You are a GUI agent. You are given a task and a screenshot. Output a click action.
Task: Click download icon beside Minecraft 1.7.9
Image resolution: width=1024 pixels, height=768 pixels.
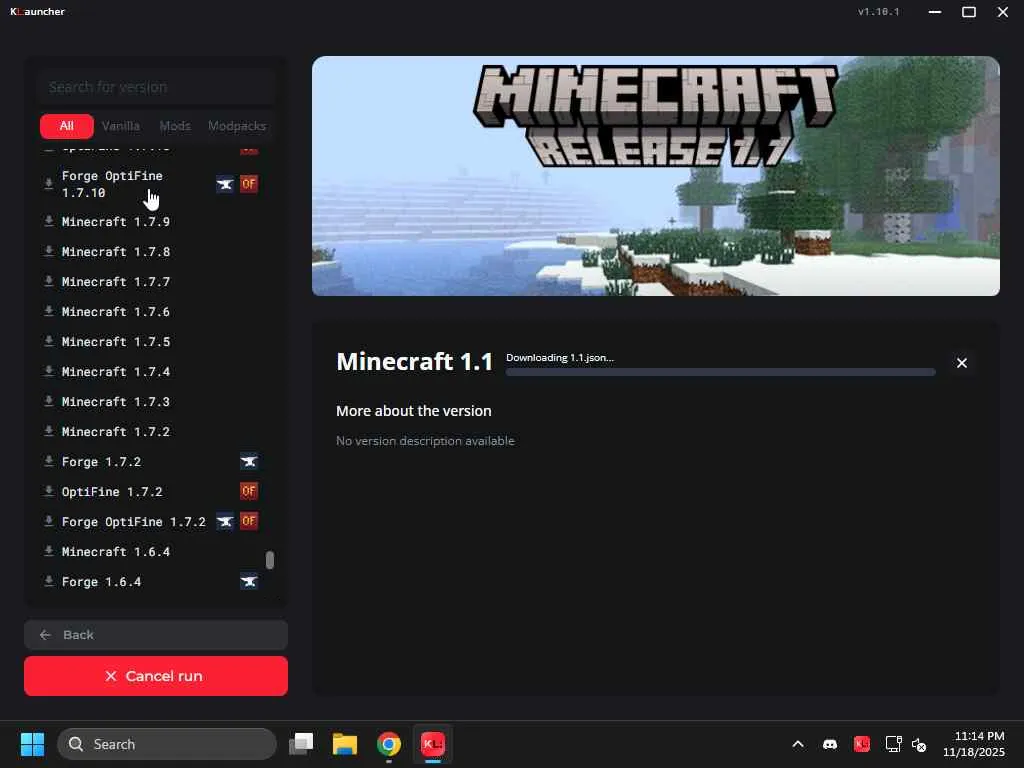[48, 221]
